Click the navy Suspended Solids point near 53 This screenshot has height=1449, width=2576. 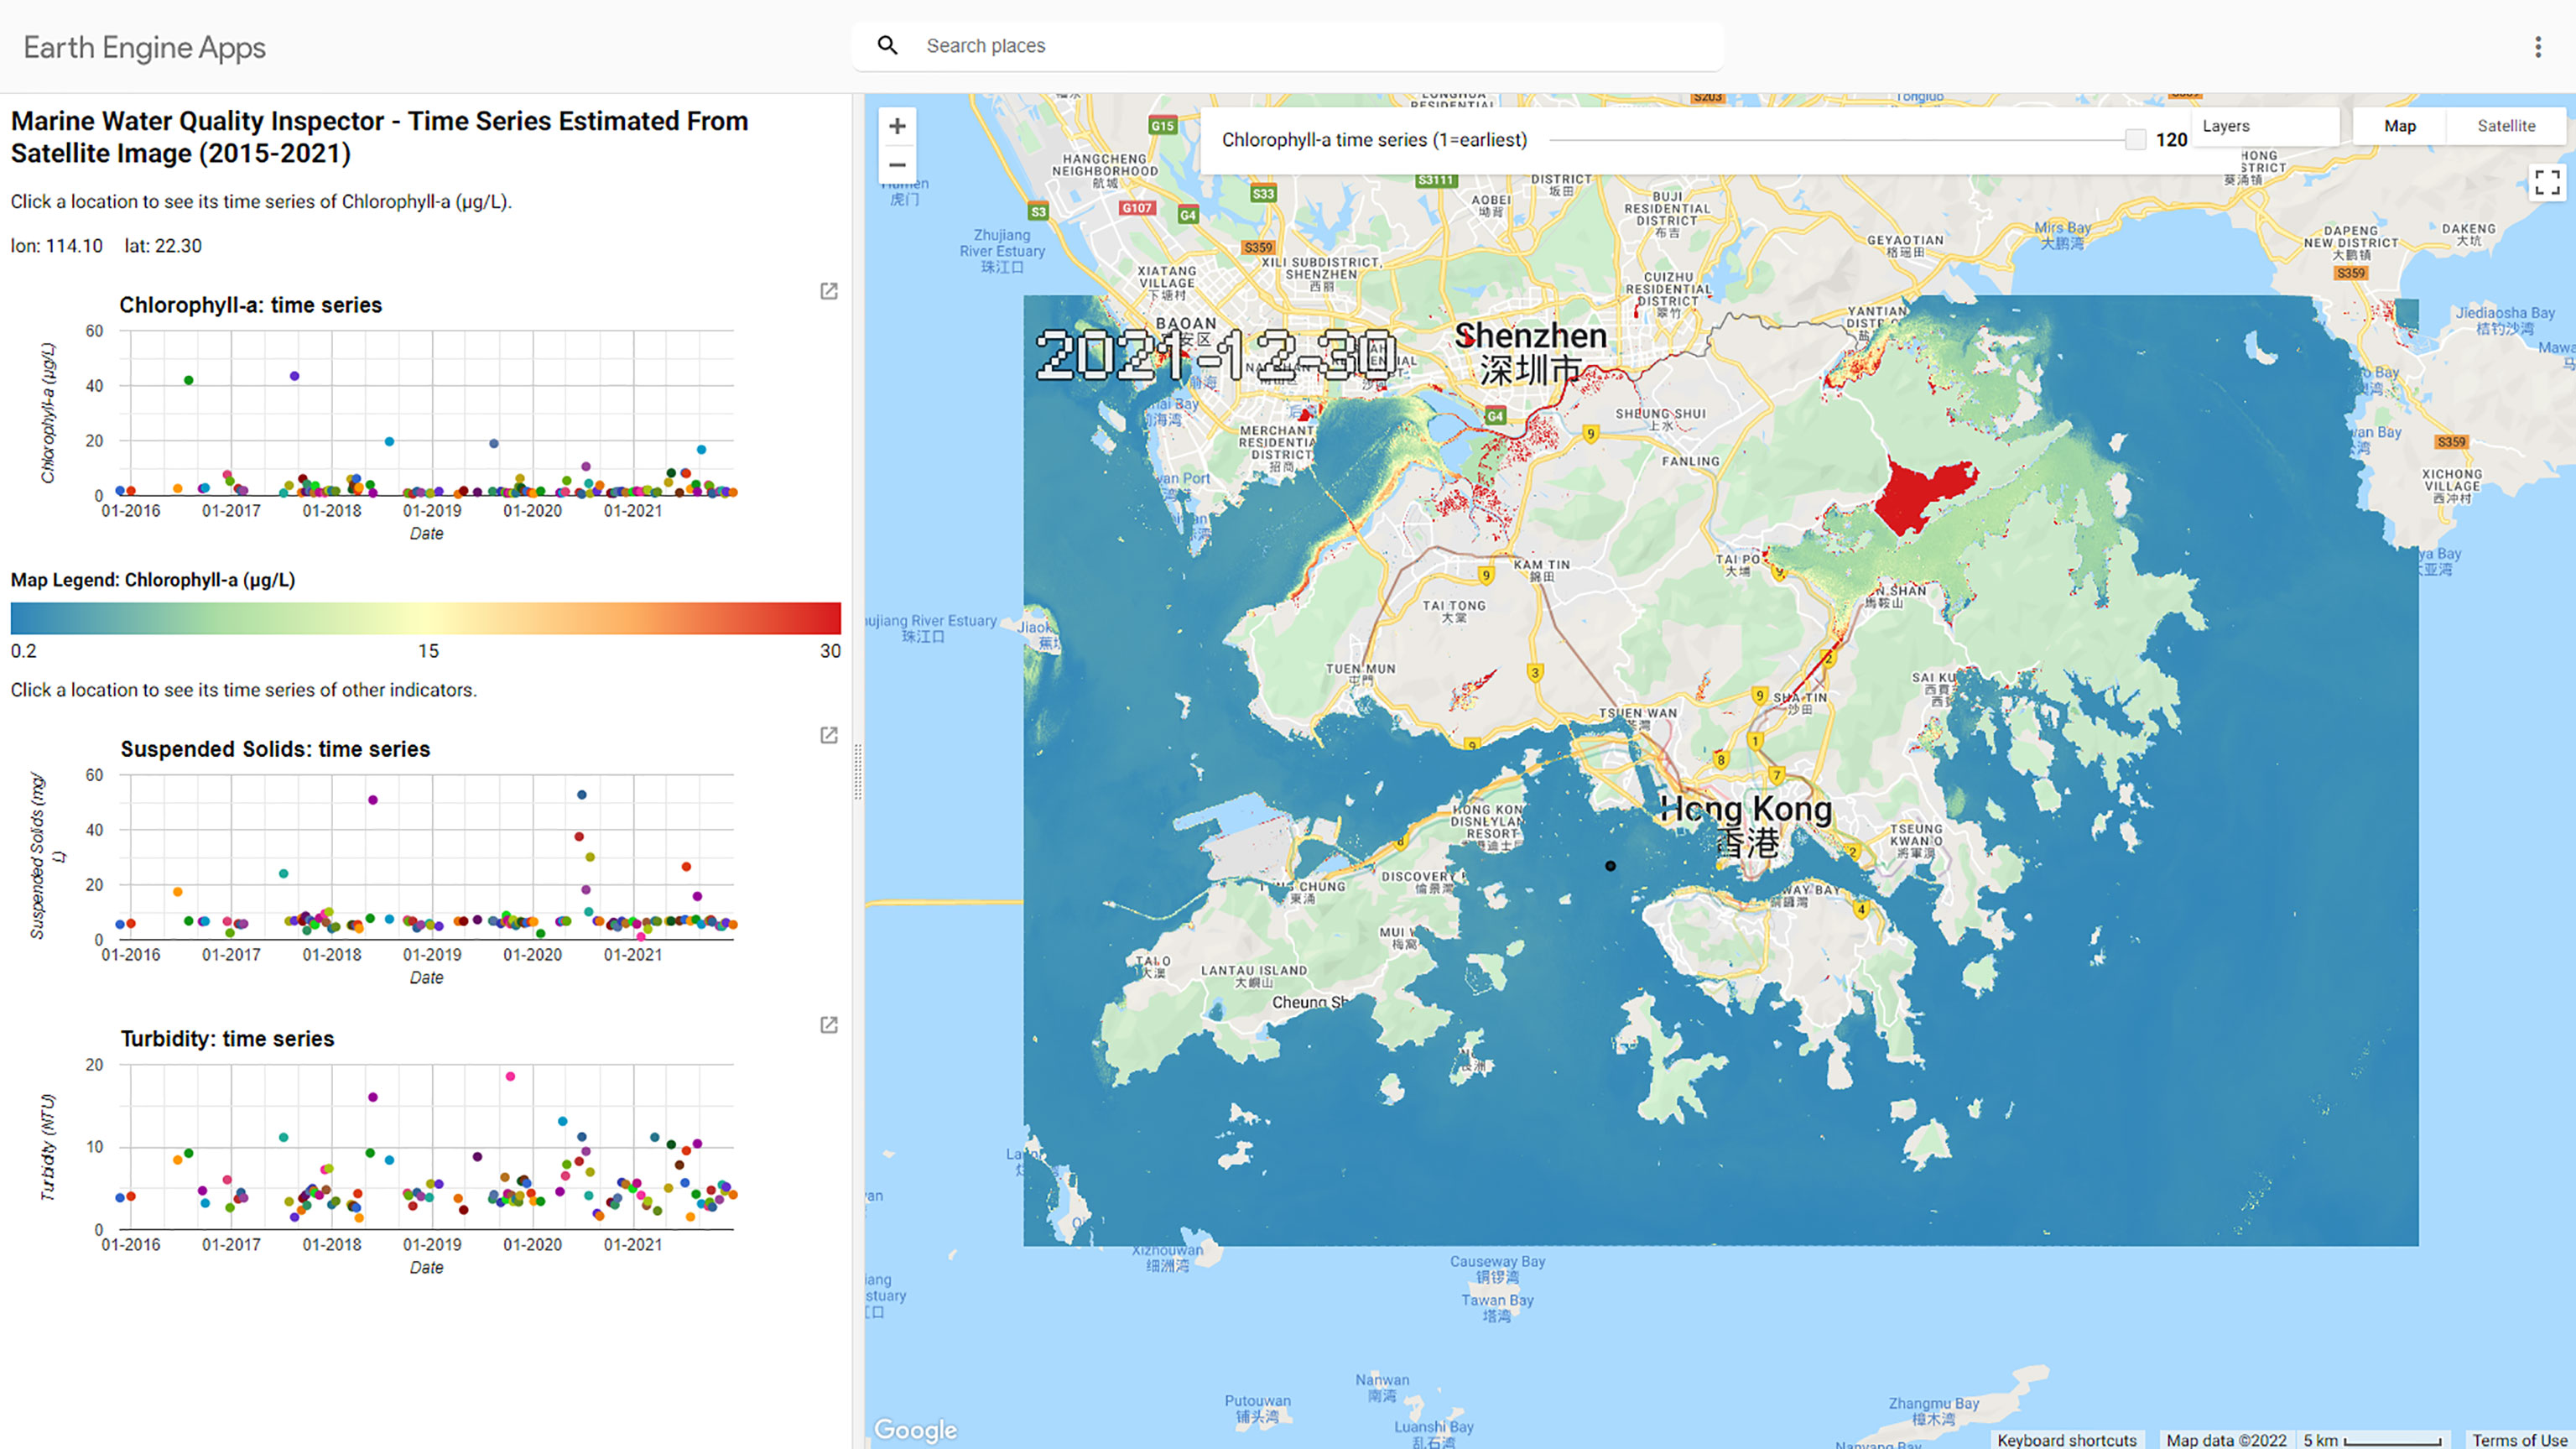(x=582, y=795)
